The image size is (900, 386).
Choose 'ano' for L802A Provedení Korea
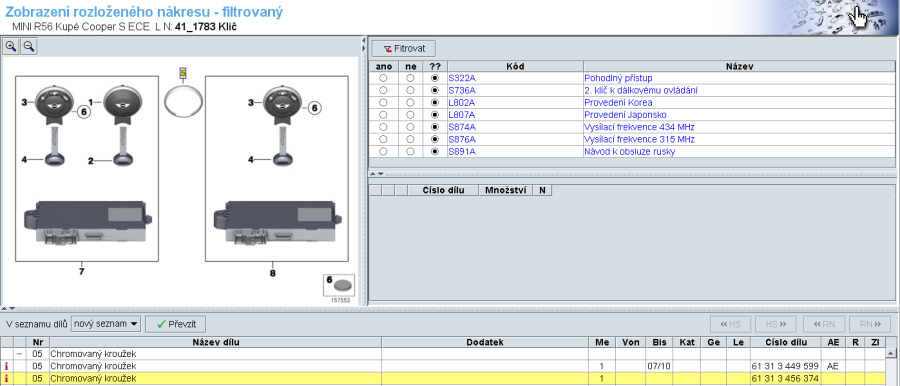point(383,102)
